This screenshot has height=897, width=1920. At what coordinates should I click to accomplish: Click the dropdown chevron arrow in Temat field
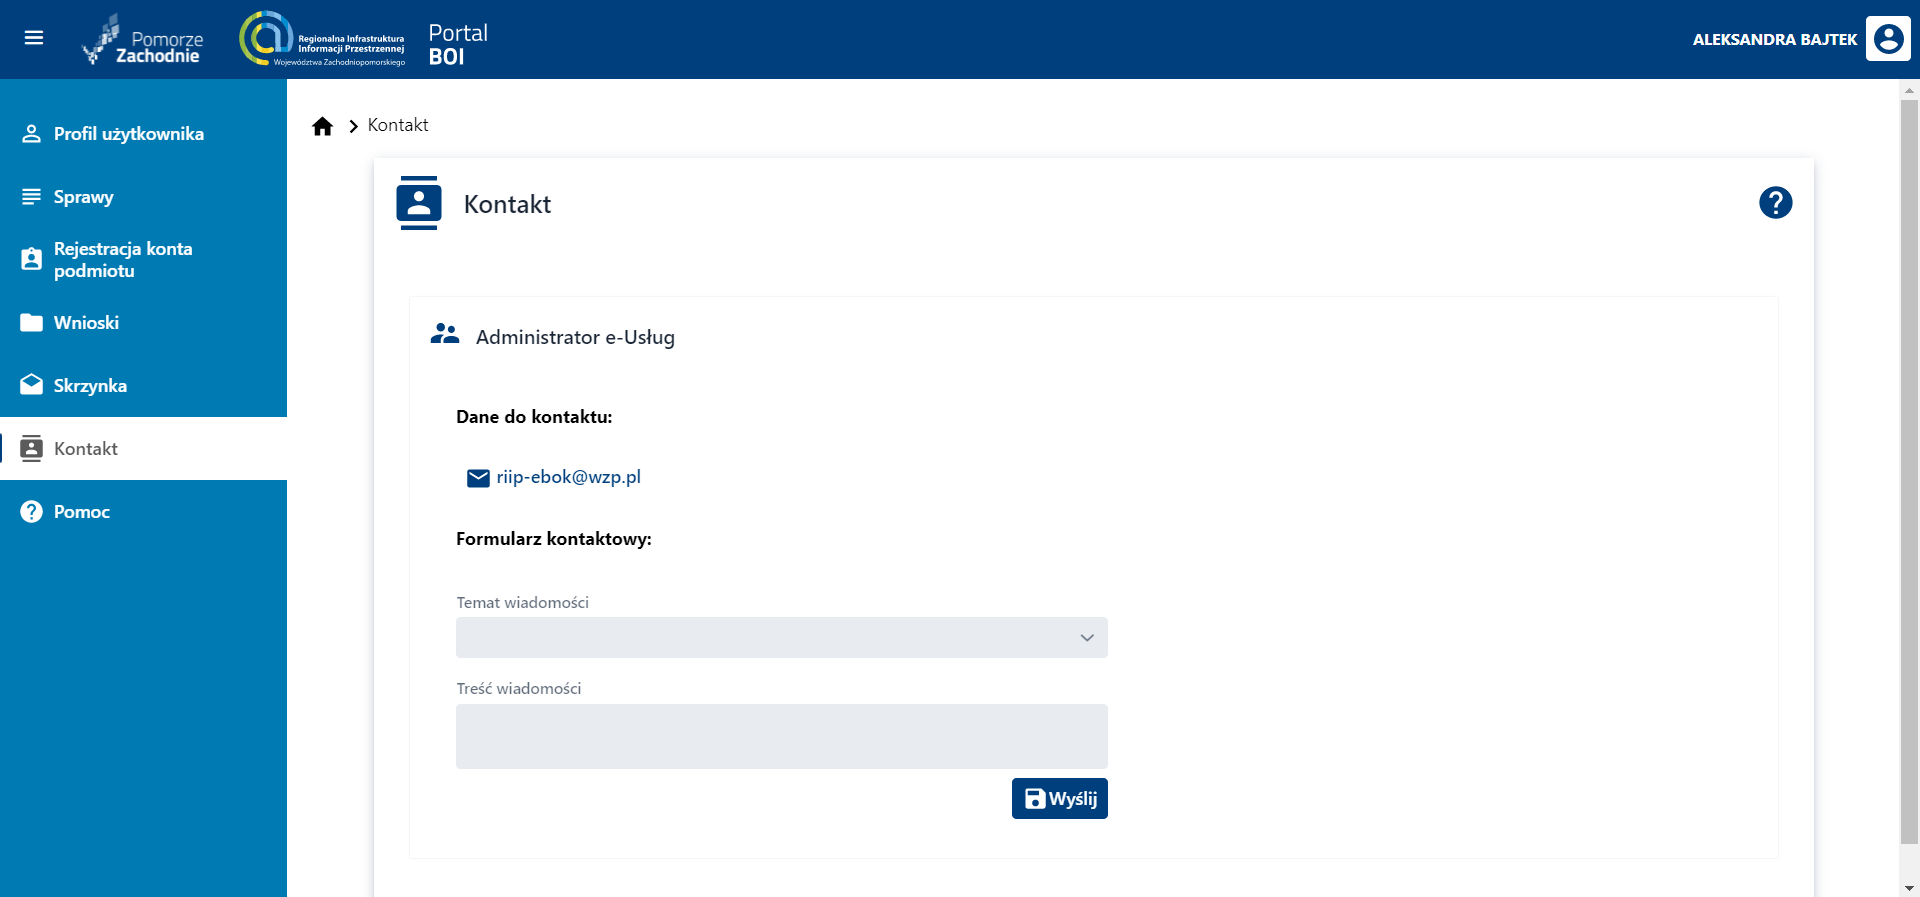(1087, 638)
